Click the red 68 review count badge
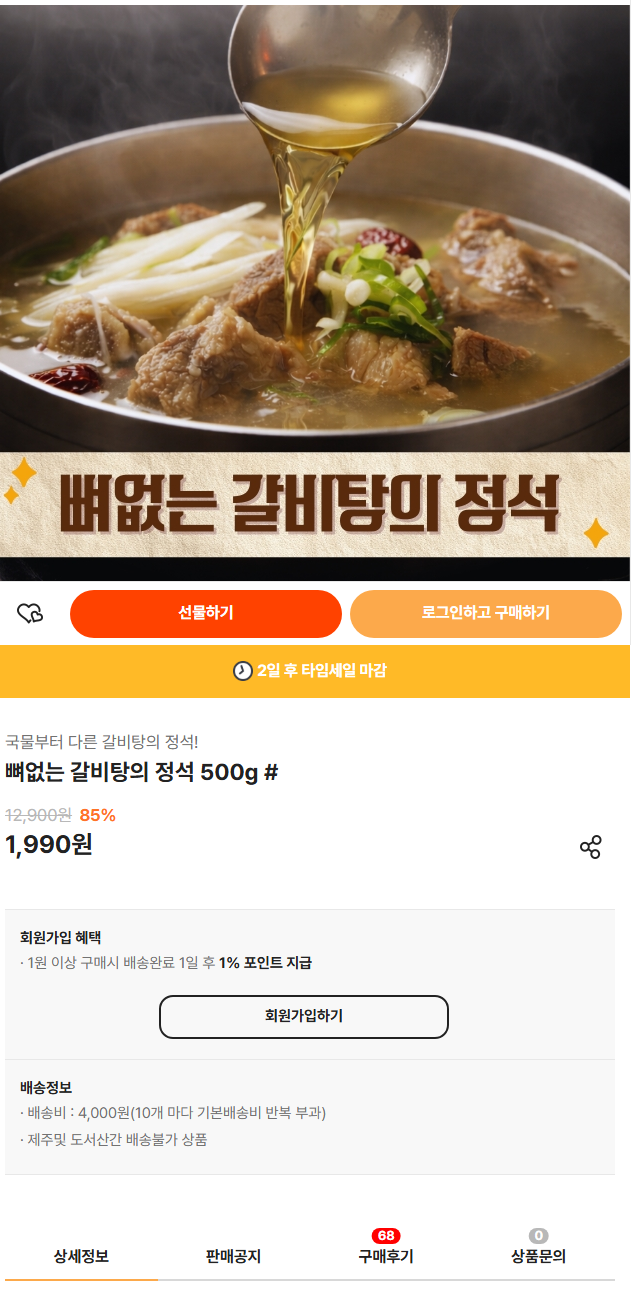The height and width of the screenshot is (1293, 637). pyautogui.click(x=386, y=1236)
